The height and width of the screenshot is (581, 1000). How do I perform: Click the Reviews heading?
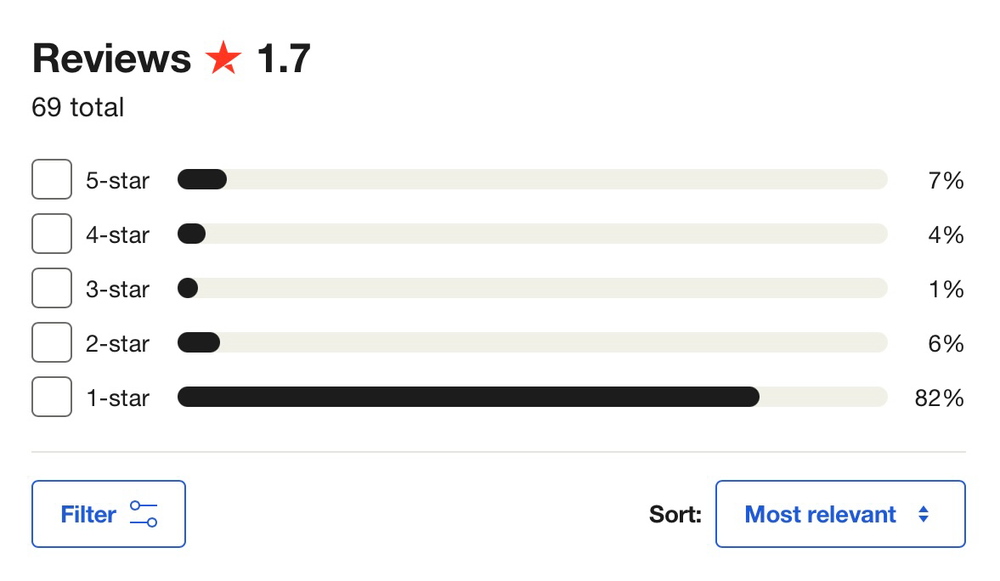(x=111, y=58)
